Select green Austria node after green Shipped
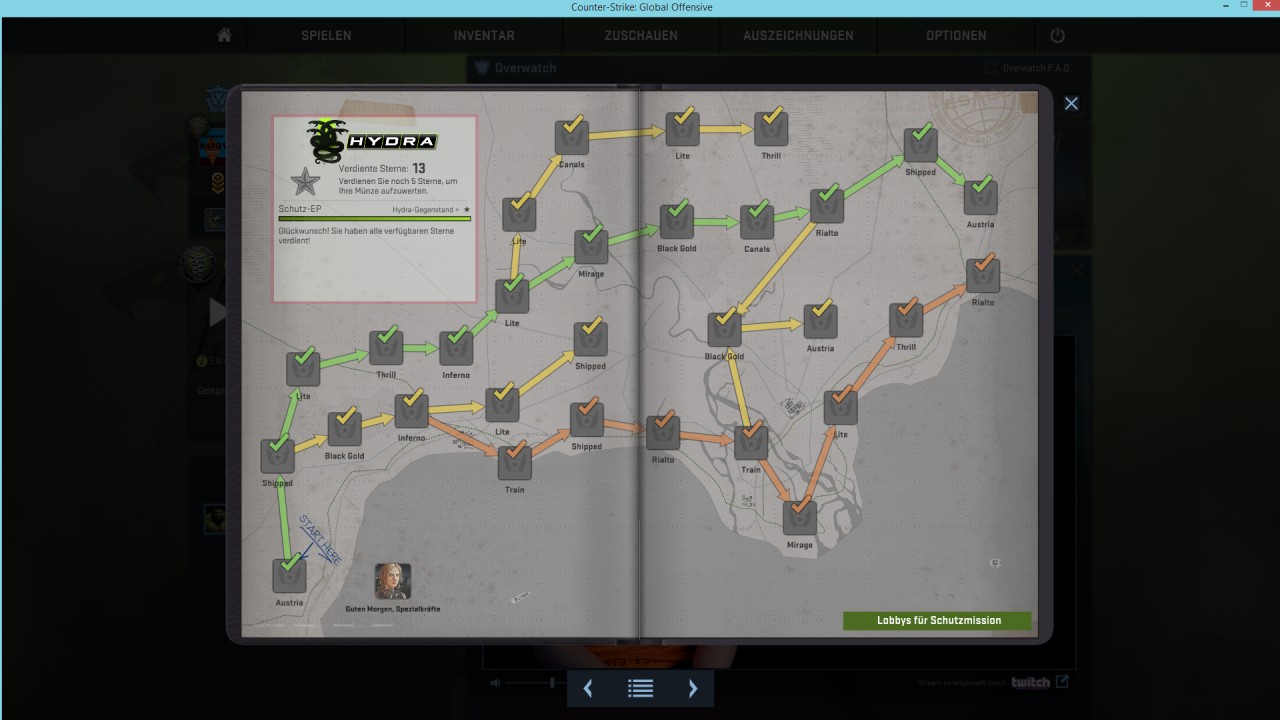 (980, 196)
